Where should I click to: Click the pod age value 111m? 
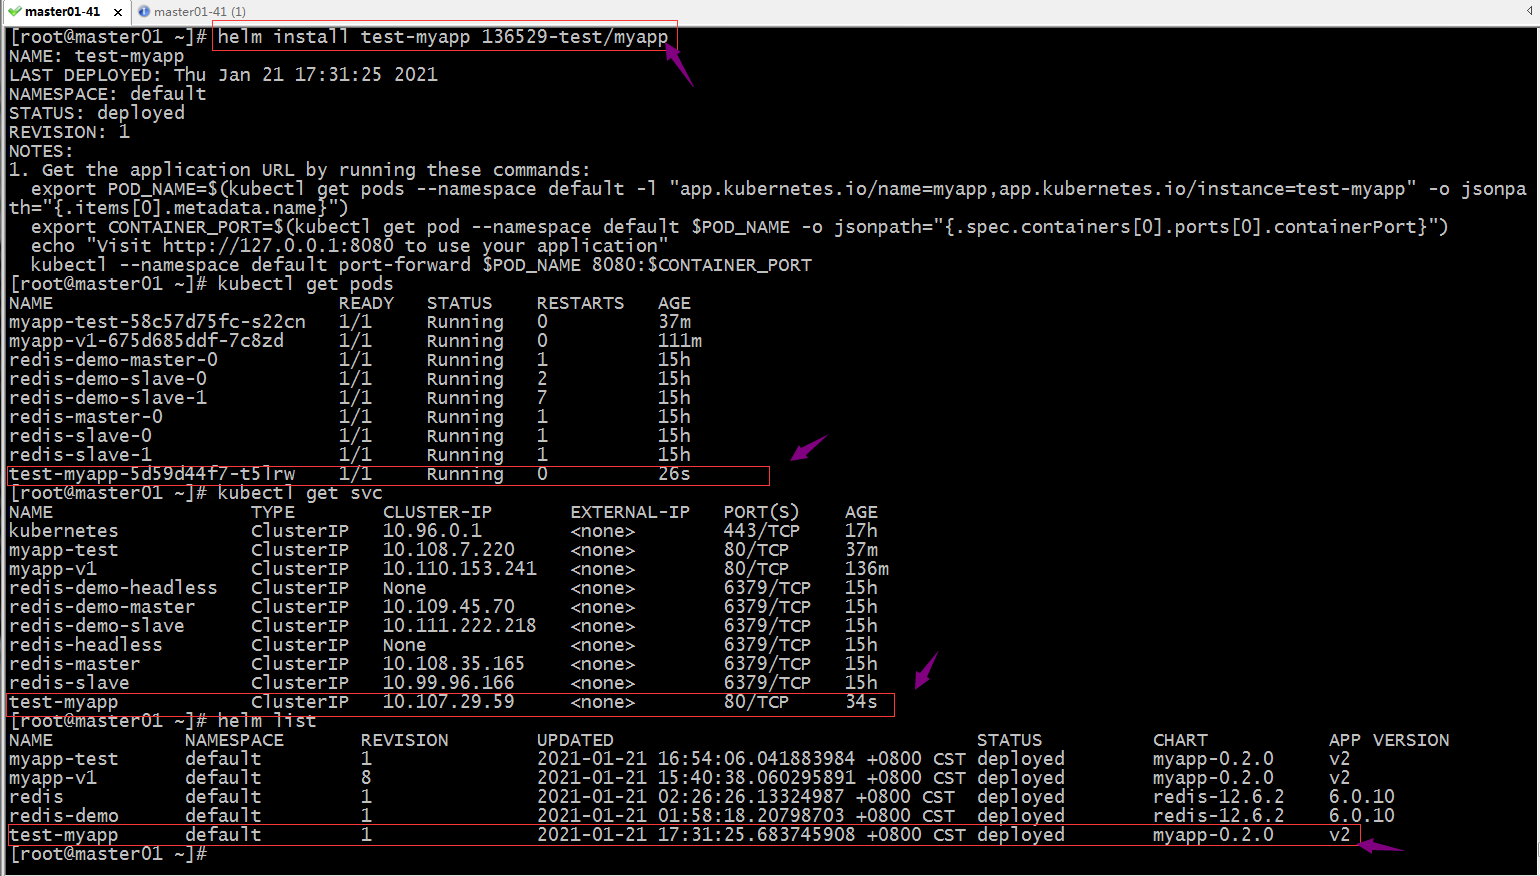(680, 341)
